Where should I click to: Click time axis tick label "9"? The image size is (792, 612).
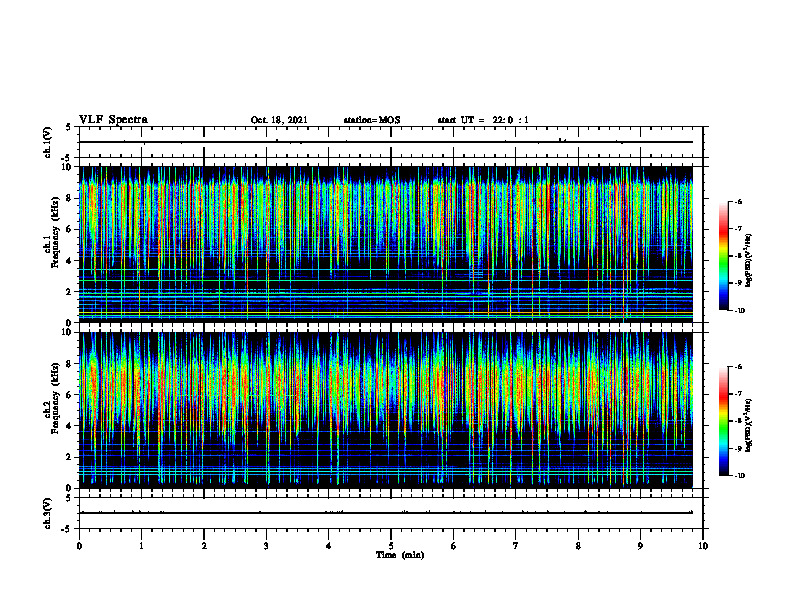[640, 546]
